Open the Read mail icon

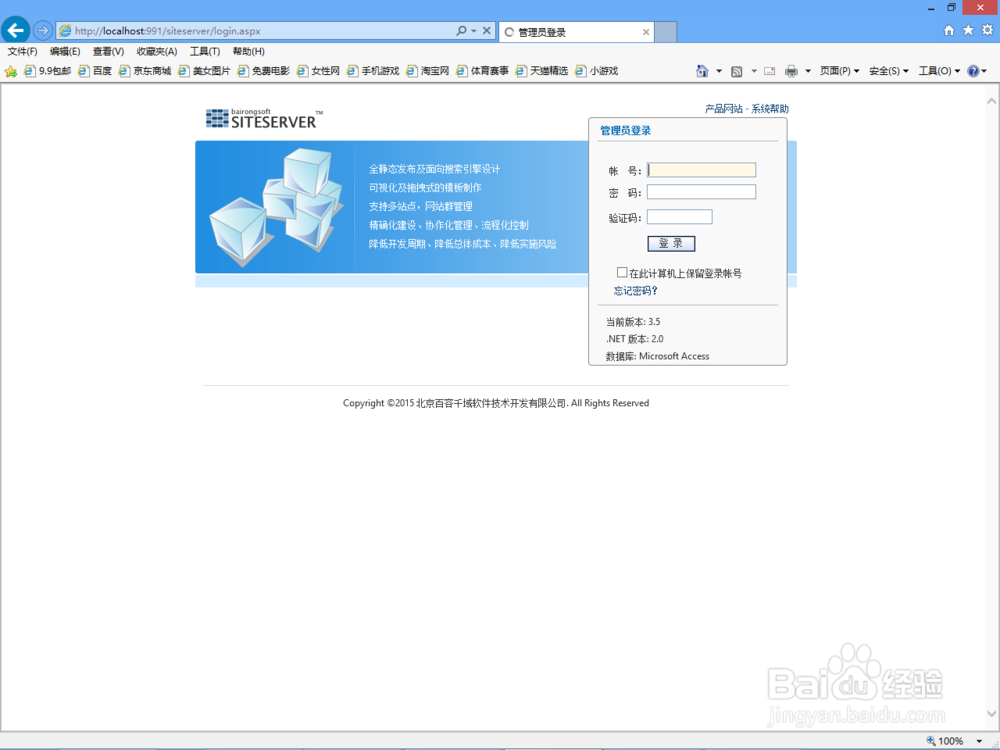pyautogui.click(x=768, y=70)
